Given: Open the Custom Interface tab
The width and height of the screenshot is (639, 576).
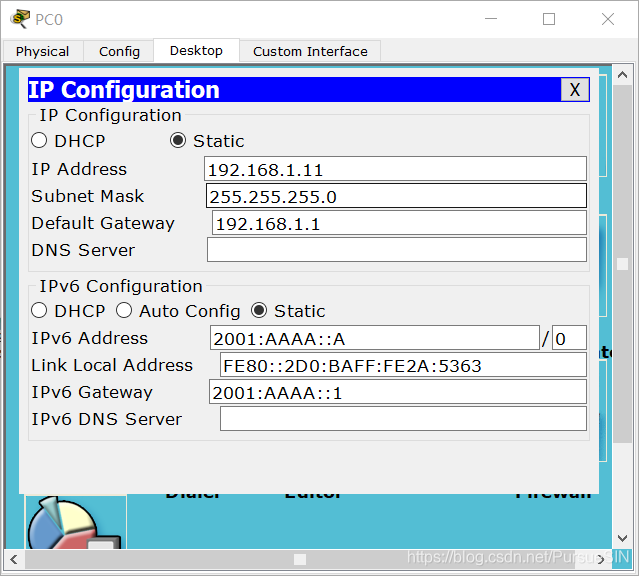Looking at the screenshot, I should coord(310,51).
